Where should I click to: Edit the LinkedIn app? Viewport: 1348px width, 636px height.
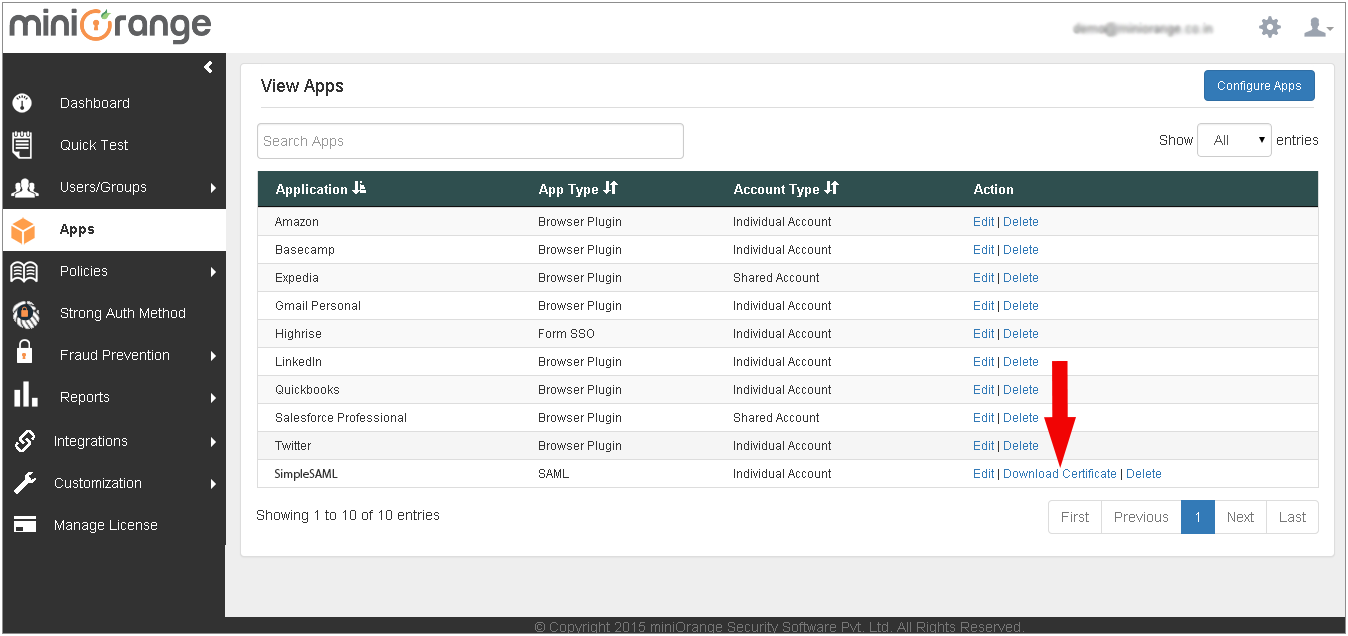click(x=983, y=362)
